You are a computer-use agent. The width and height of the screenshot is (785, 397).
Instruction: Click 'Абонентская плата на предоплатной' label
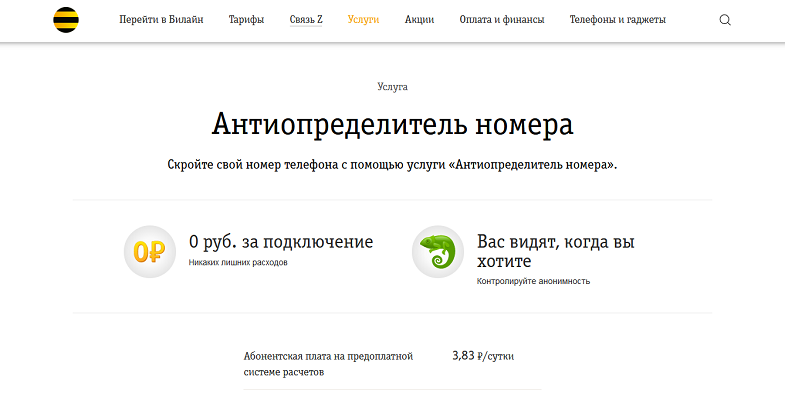(328, 364)
